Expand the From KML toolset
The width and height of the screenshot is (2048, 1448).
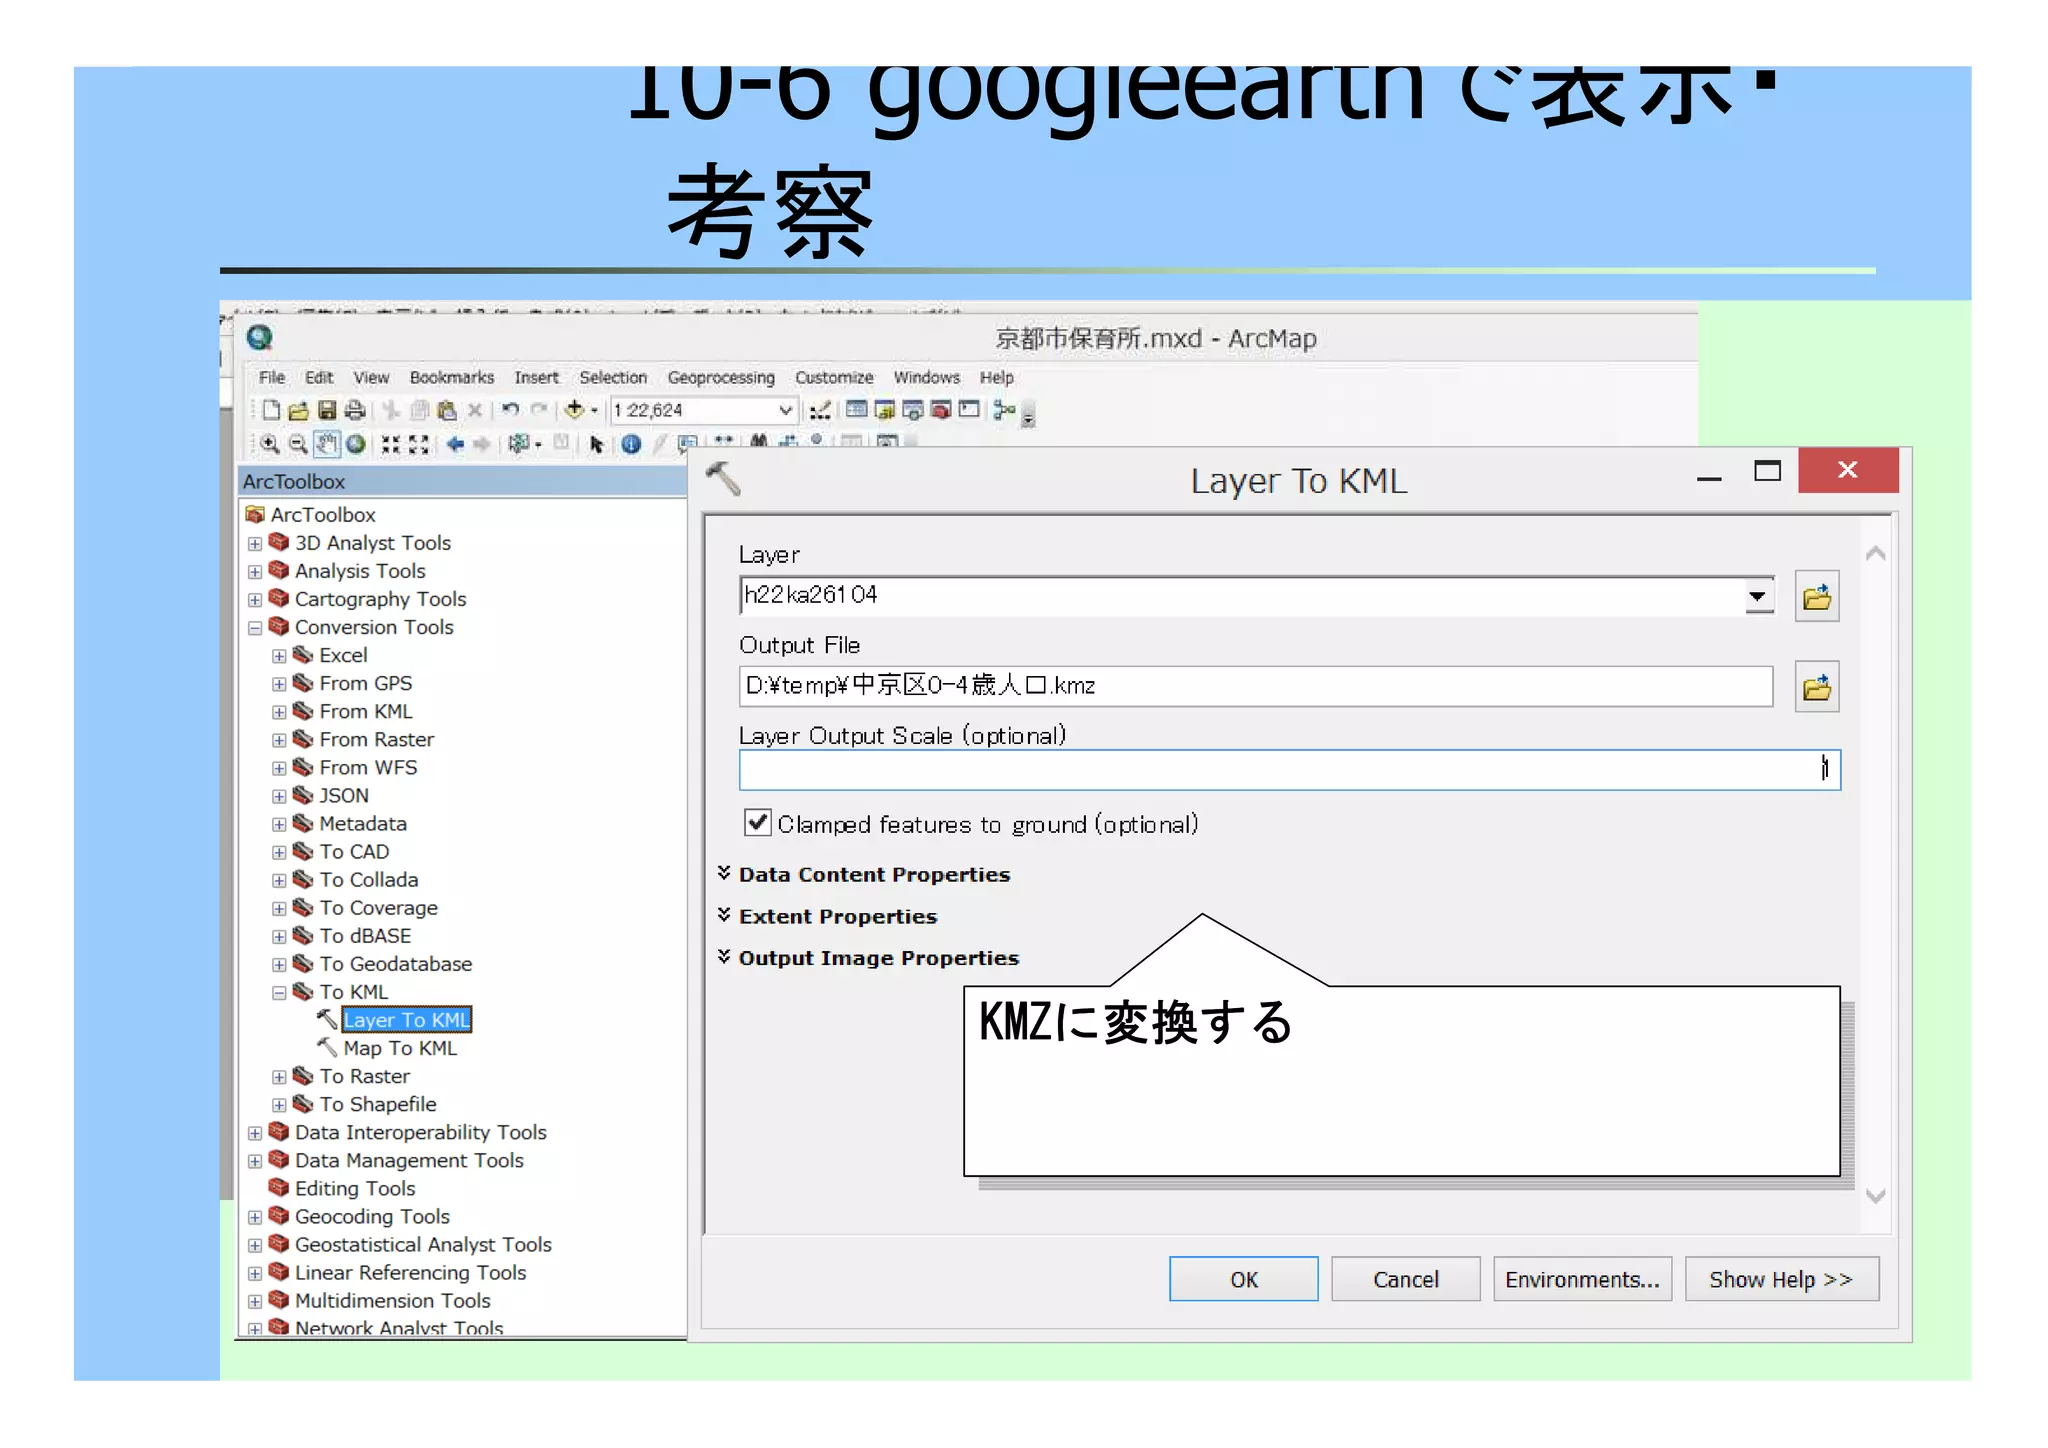[x=279, y=712]
